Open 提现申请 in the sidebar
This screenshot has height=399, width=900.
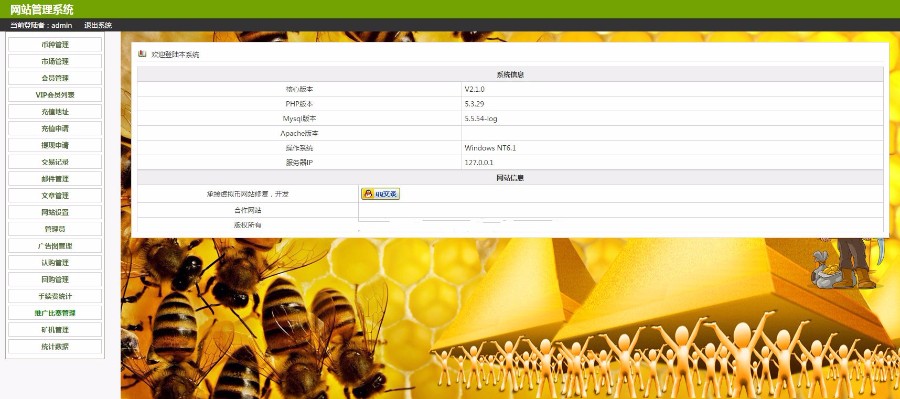point(55,145)
